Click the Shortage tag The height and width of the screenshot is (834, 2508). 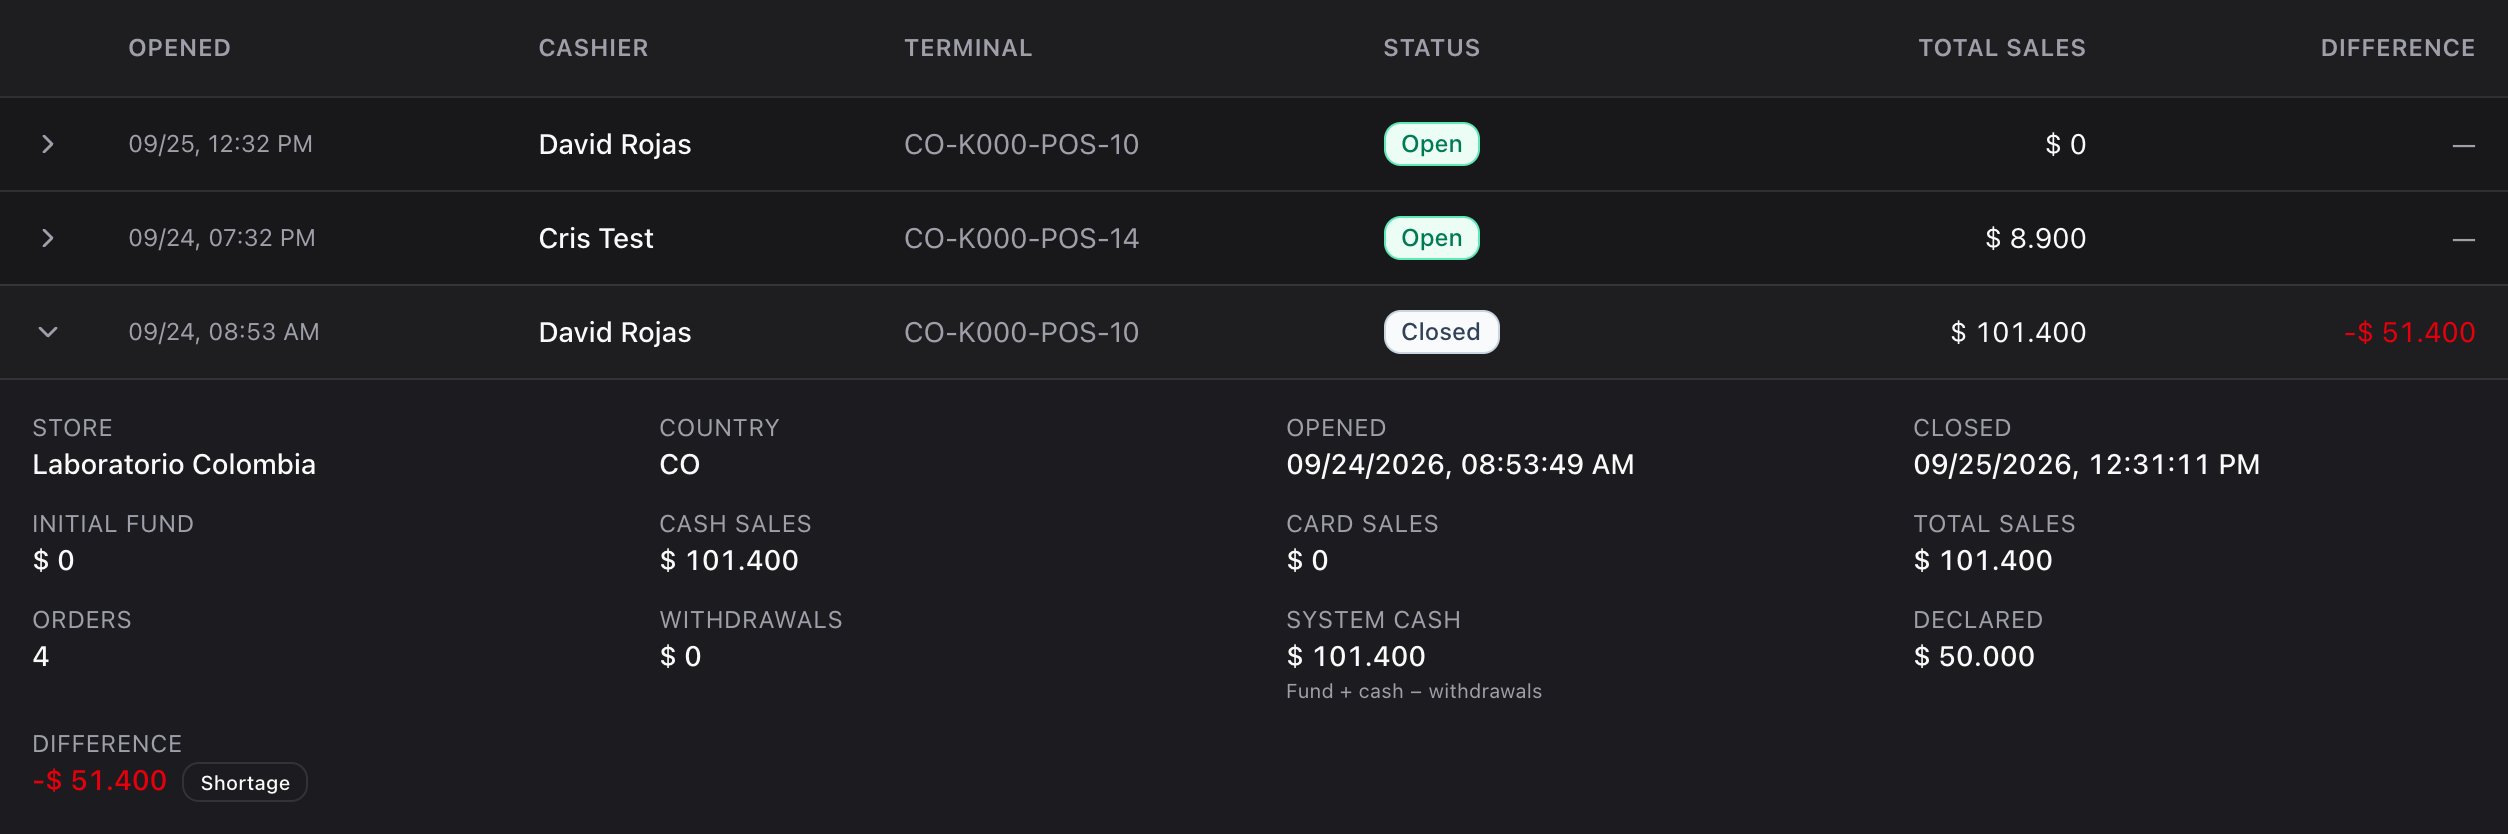tap(245, 782)
